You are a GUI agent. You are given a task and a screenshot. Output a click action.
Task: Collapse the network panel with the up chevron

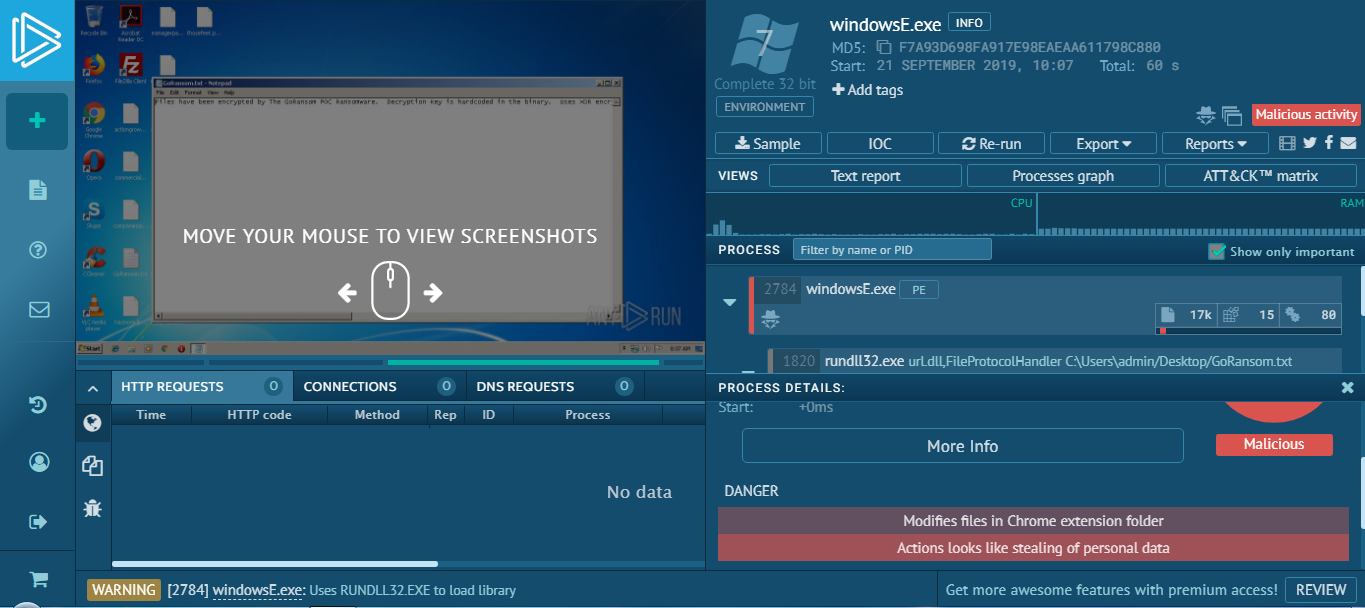pyautogui.click(x=93, y=388)
